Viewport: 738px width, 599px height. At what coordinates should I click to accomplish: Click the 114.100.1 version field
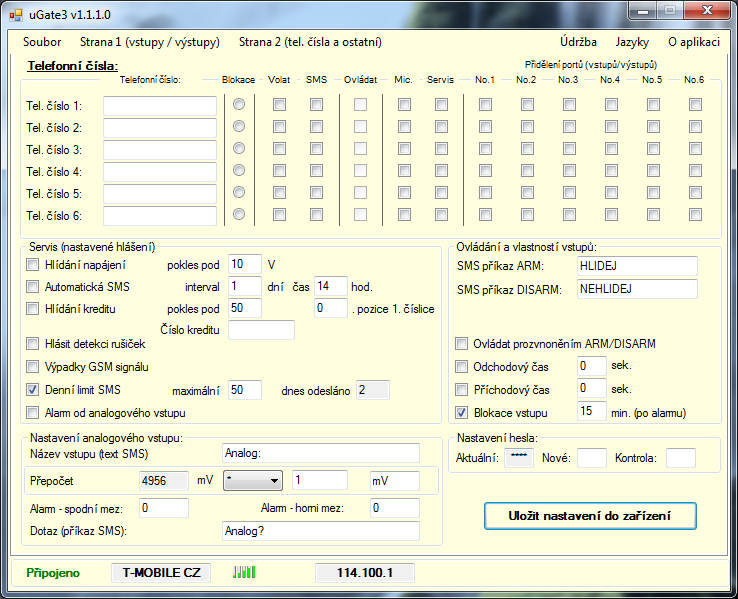tap(365, 573)
